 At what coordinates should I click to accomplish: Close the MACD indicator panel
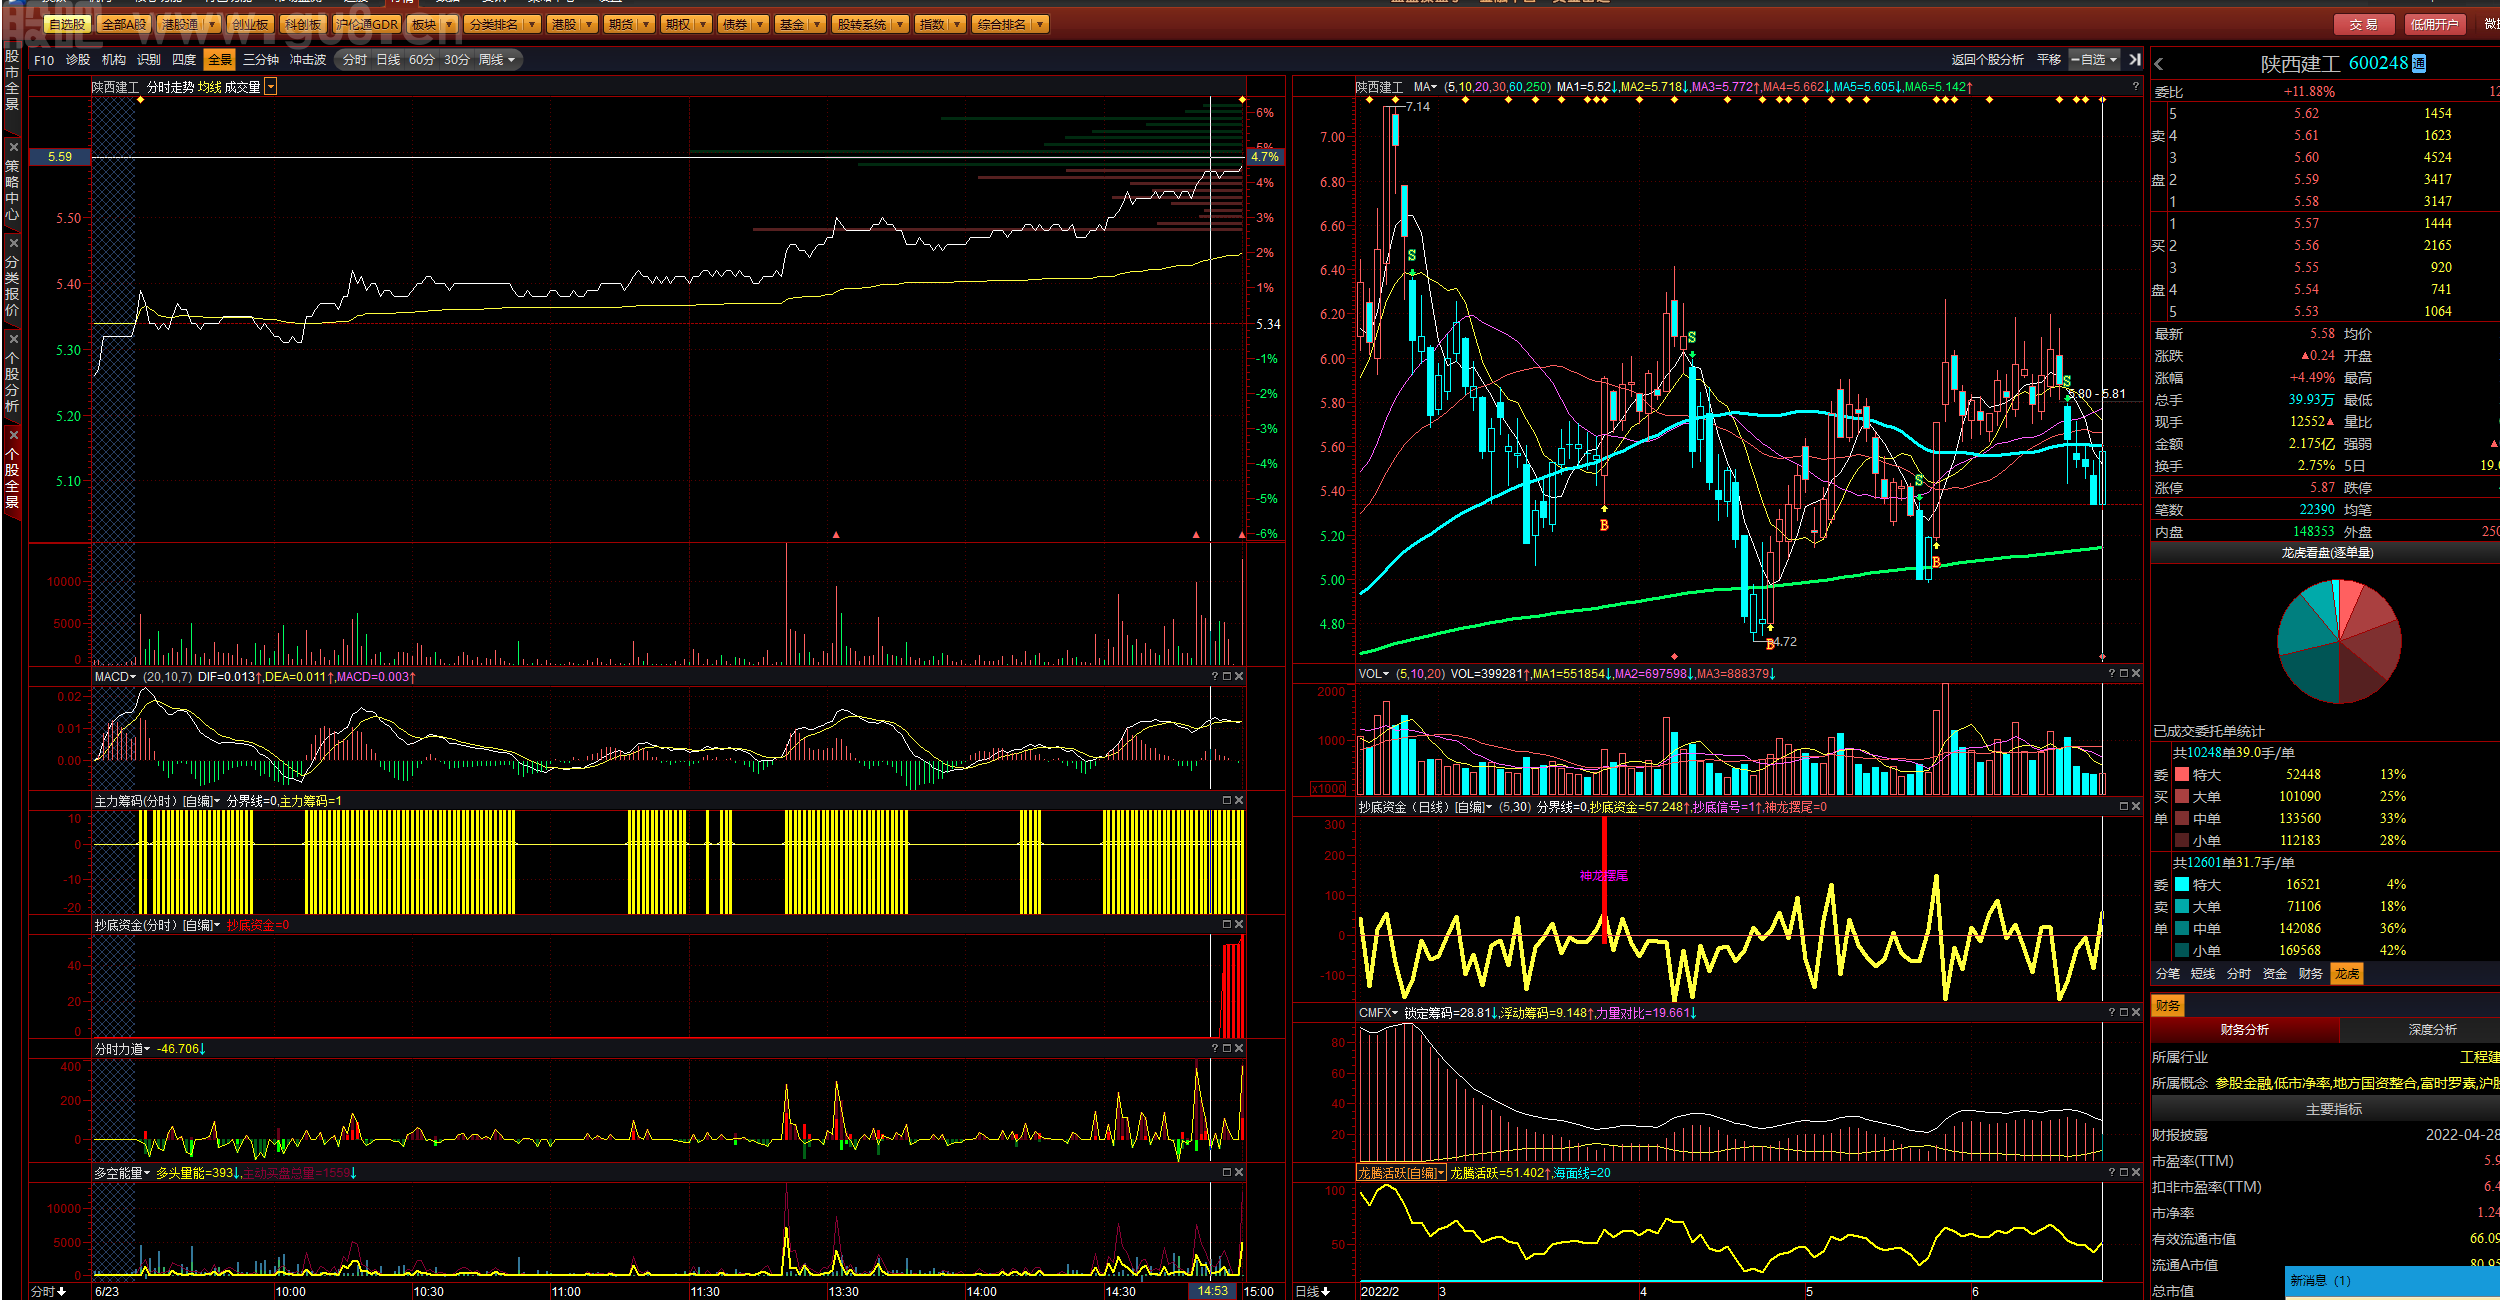(x=1239, y=677)
